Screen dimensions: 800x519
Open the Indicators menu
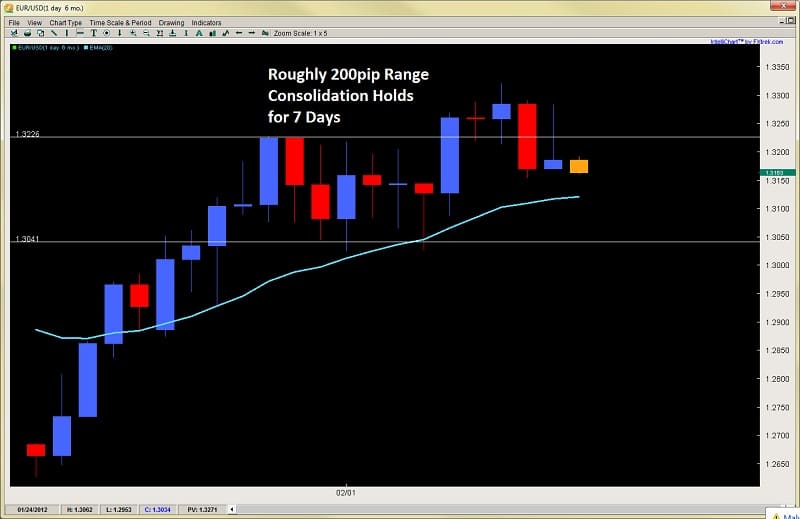pyautogui.click(x=206, y=22)
